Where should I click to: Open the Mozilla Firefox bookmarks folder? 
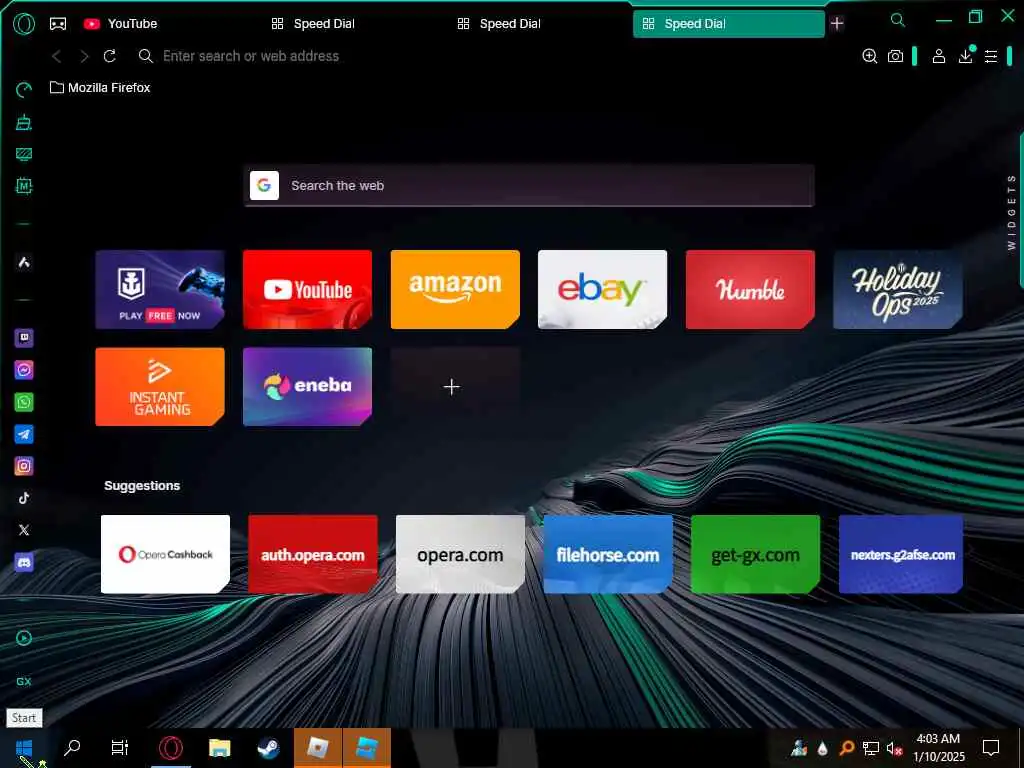tap(100, 88)
